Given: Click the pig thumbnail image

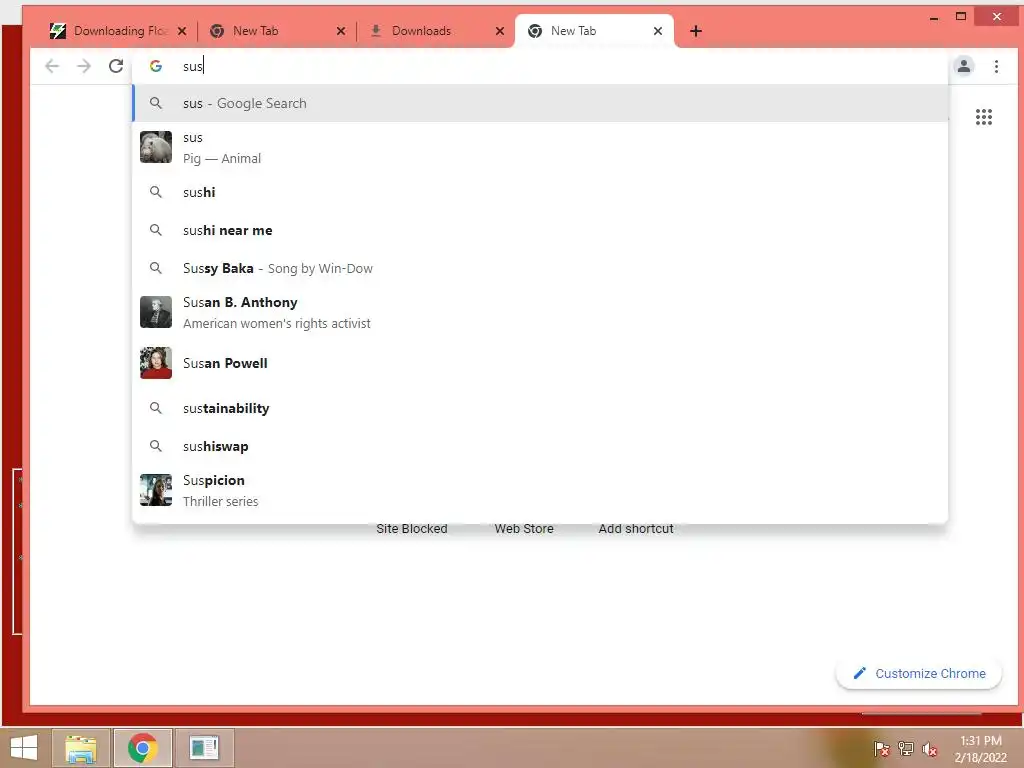Looking at the screenshot, I should pos(156,147).
